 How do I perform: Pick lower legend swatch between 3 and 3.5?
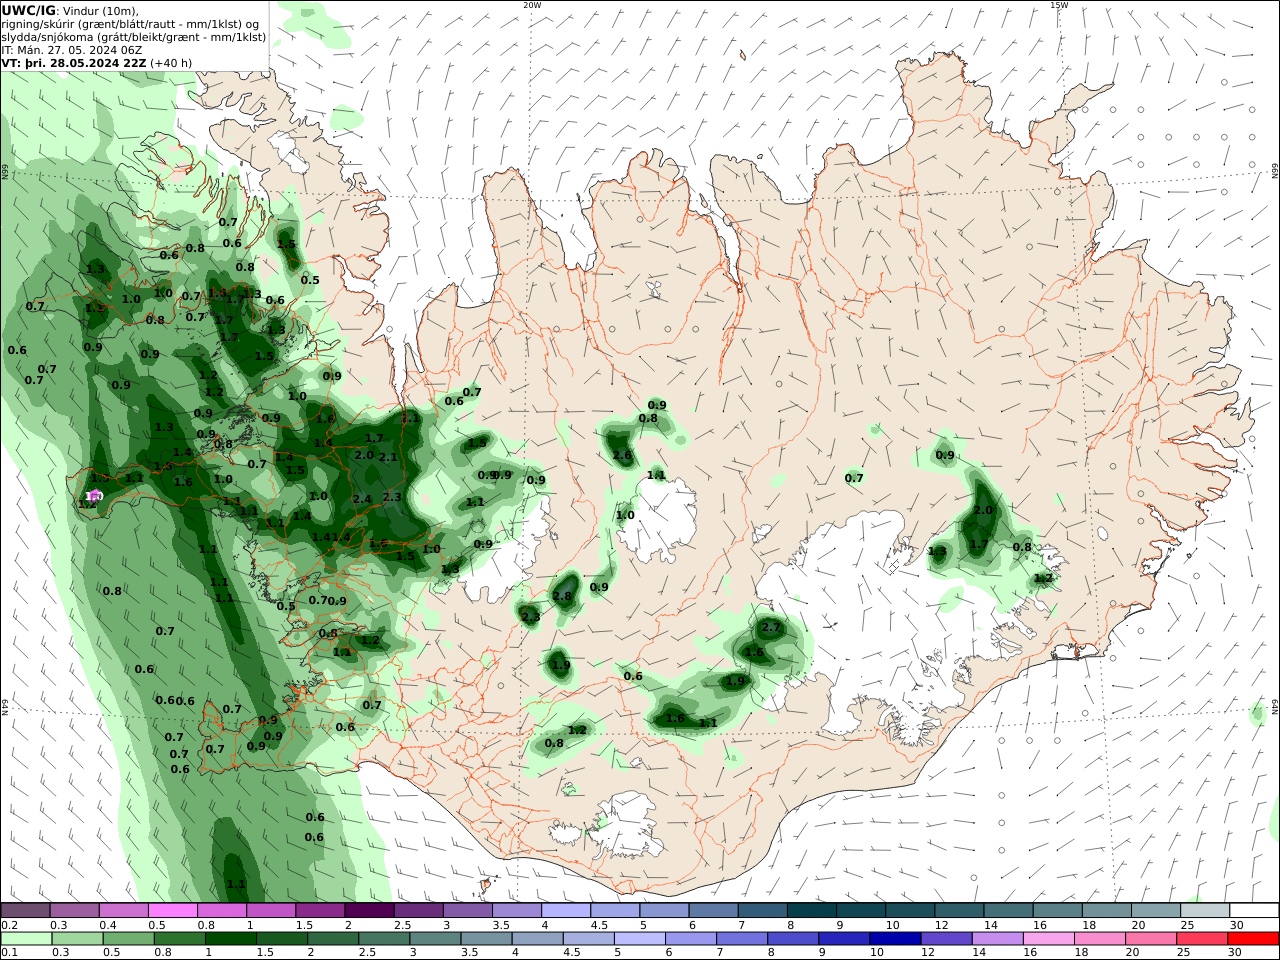click(x=435, y=938)
